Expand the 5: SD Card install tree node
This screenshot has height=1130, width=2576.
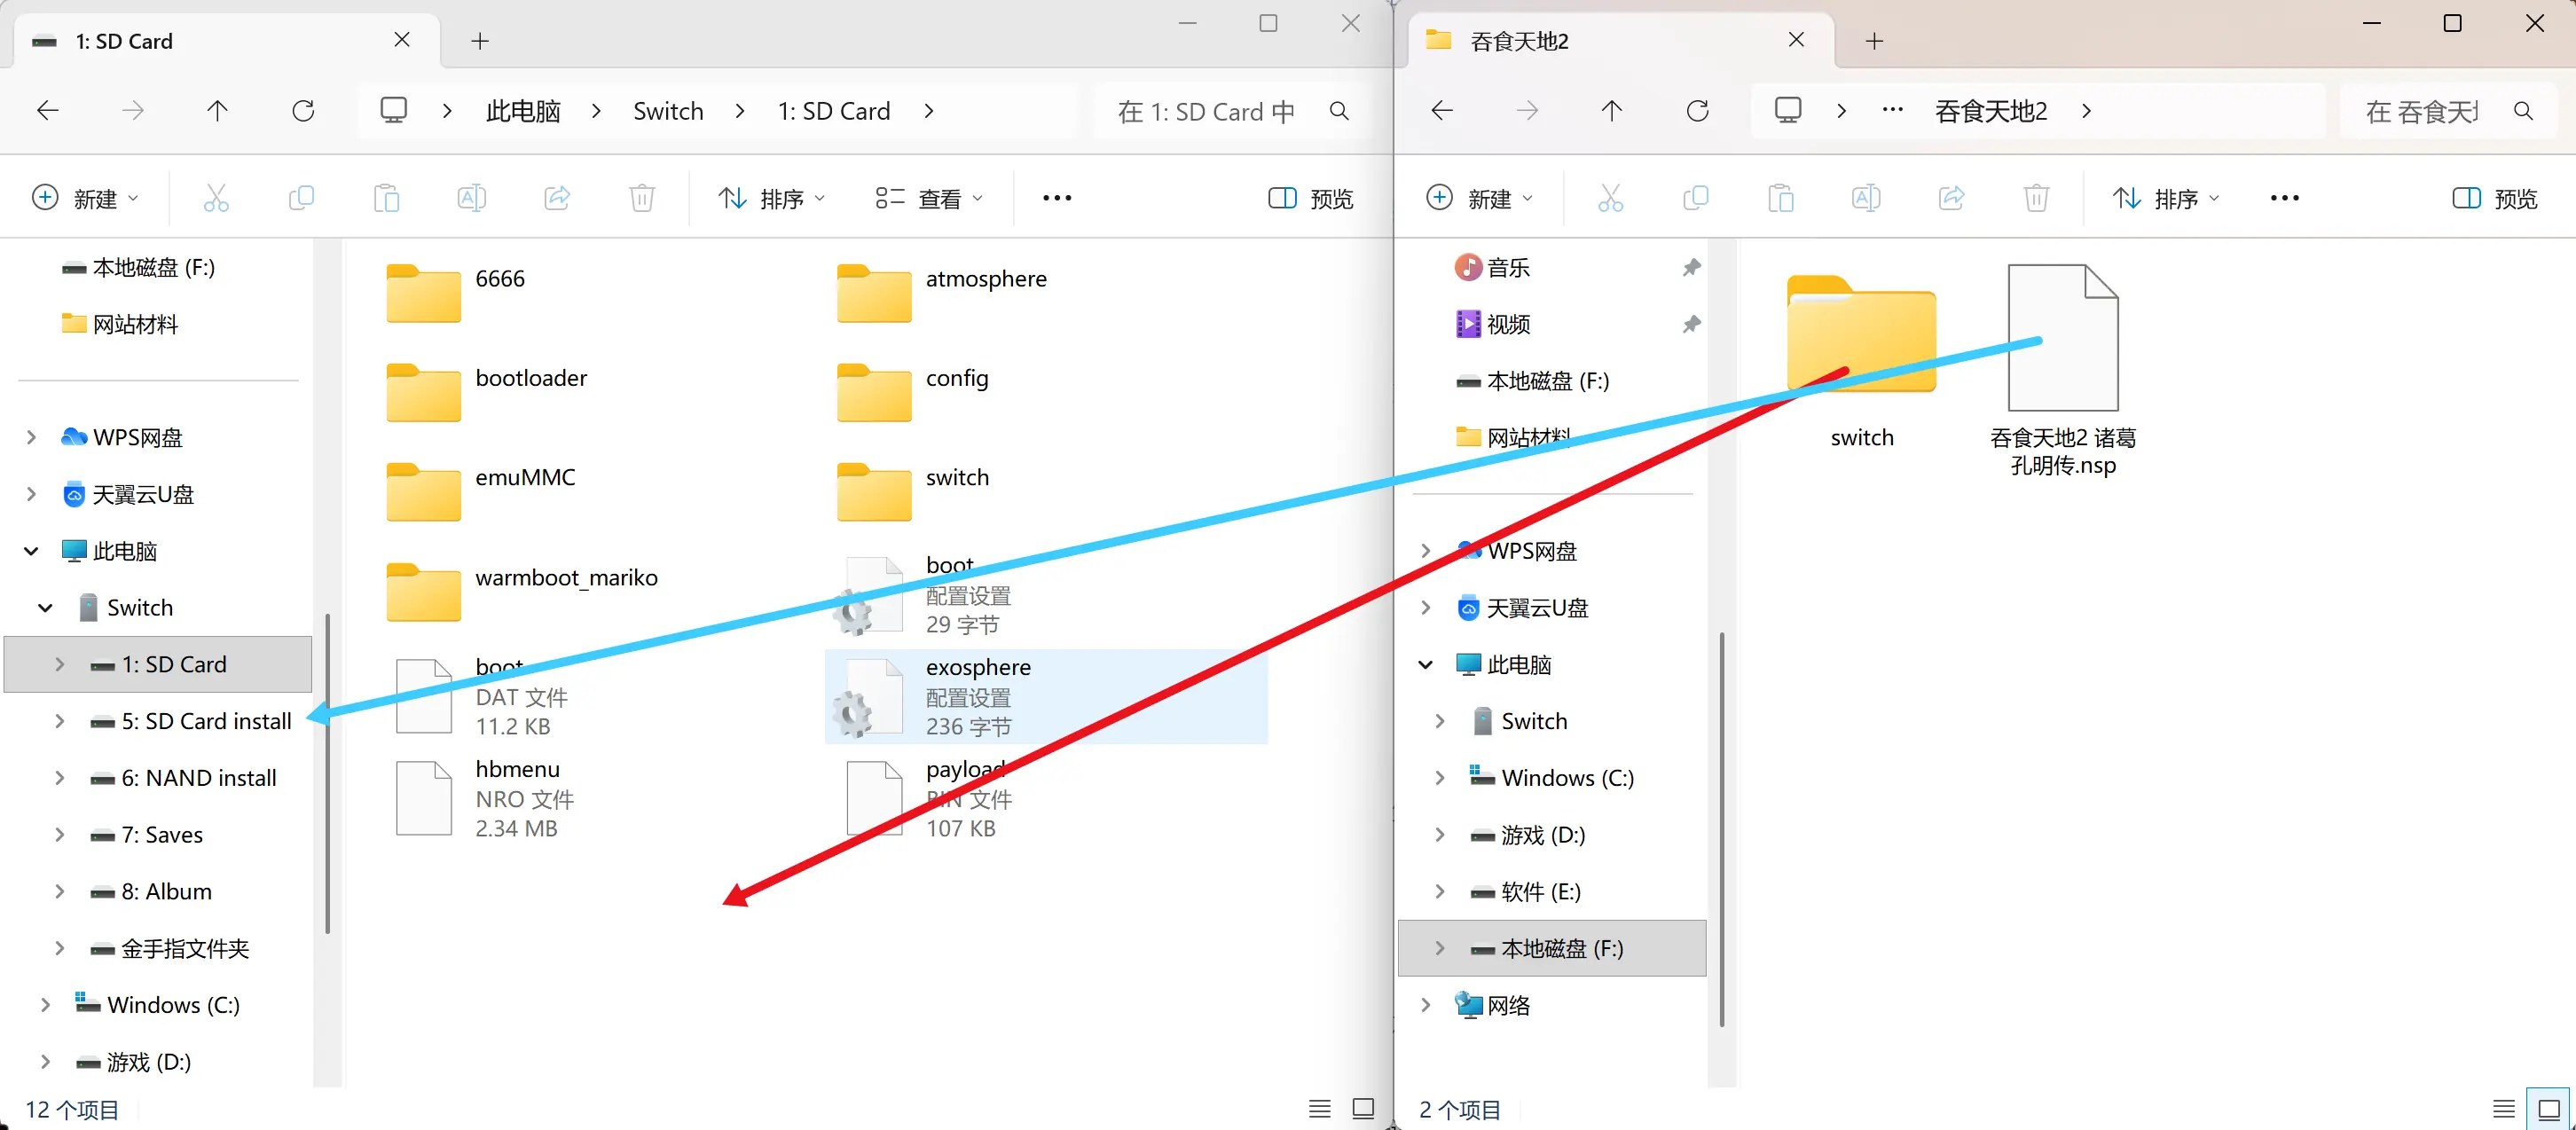click(59, 721)
